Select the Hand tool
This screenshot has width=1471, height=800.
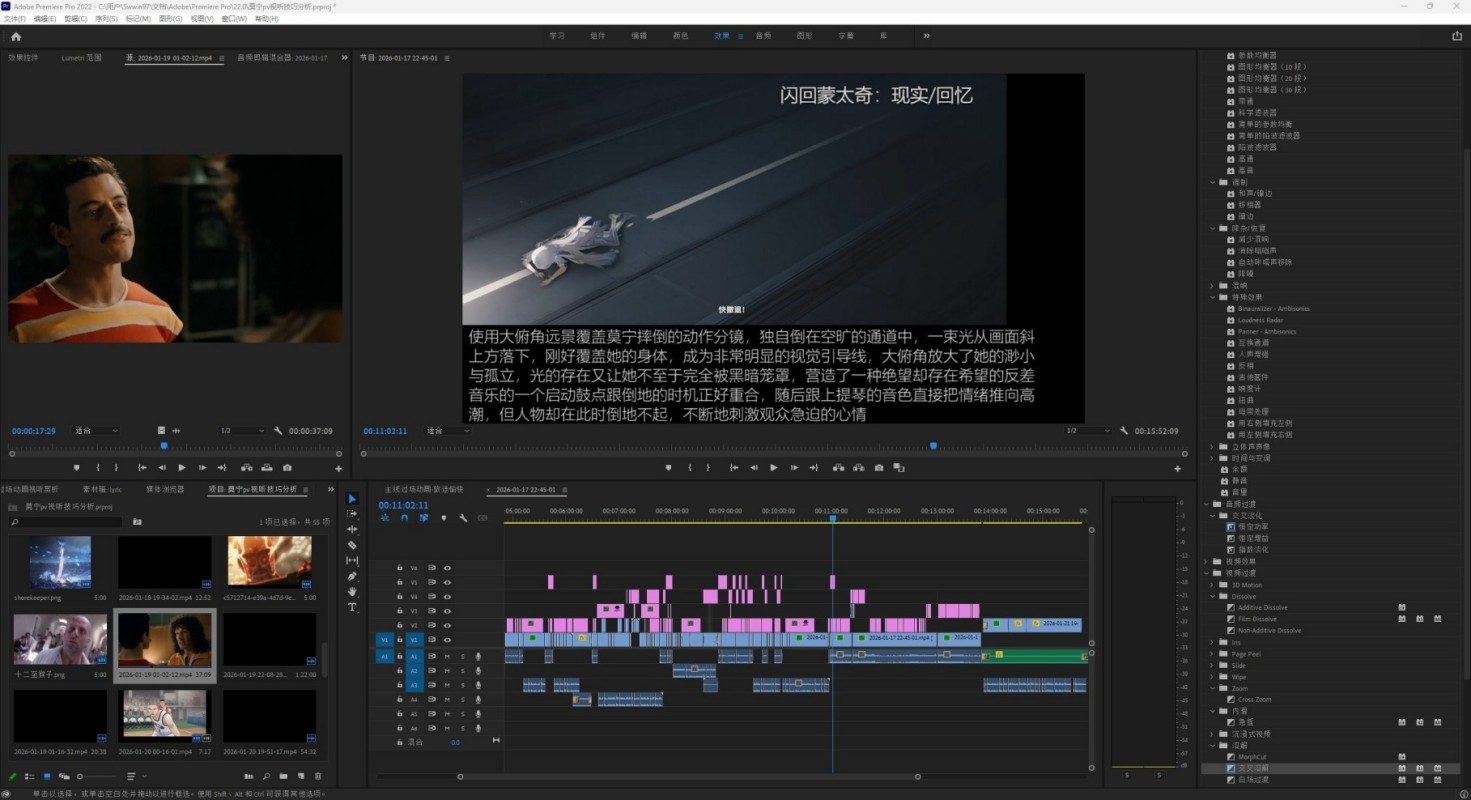[x=352, y=592]
